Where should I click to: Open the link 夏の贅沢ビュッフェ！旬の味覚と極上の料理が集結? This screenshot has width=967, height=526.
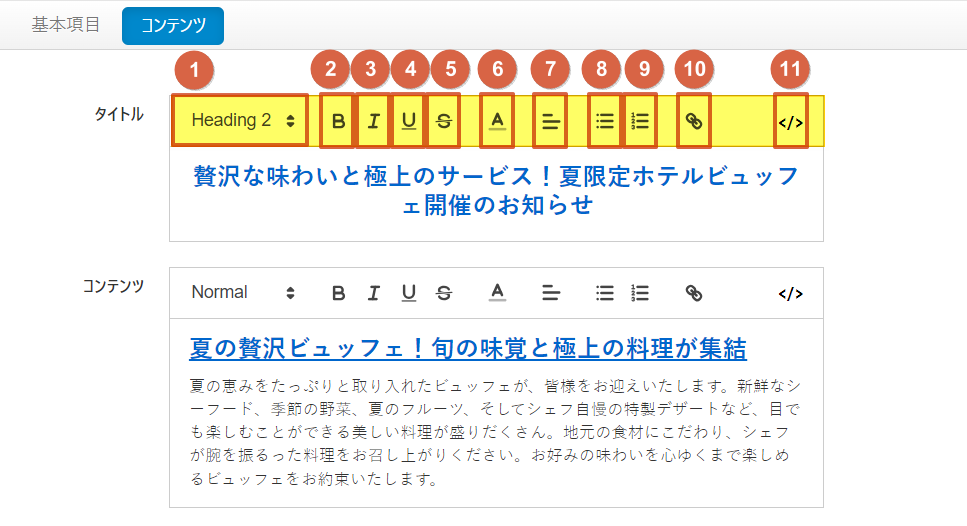[x=468, y=348]
